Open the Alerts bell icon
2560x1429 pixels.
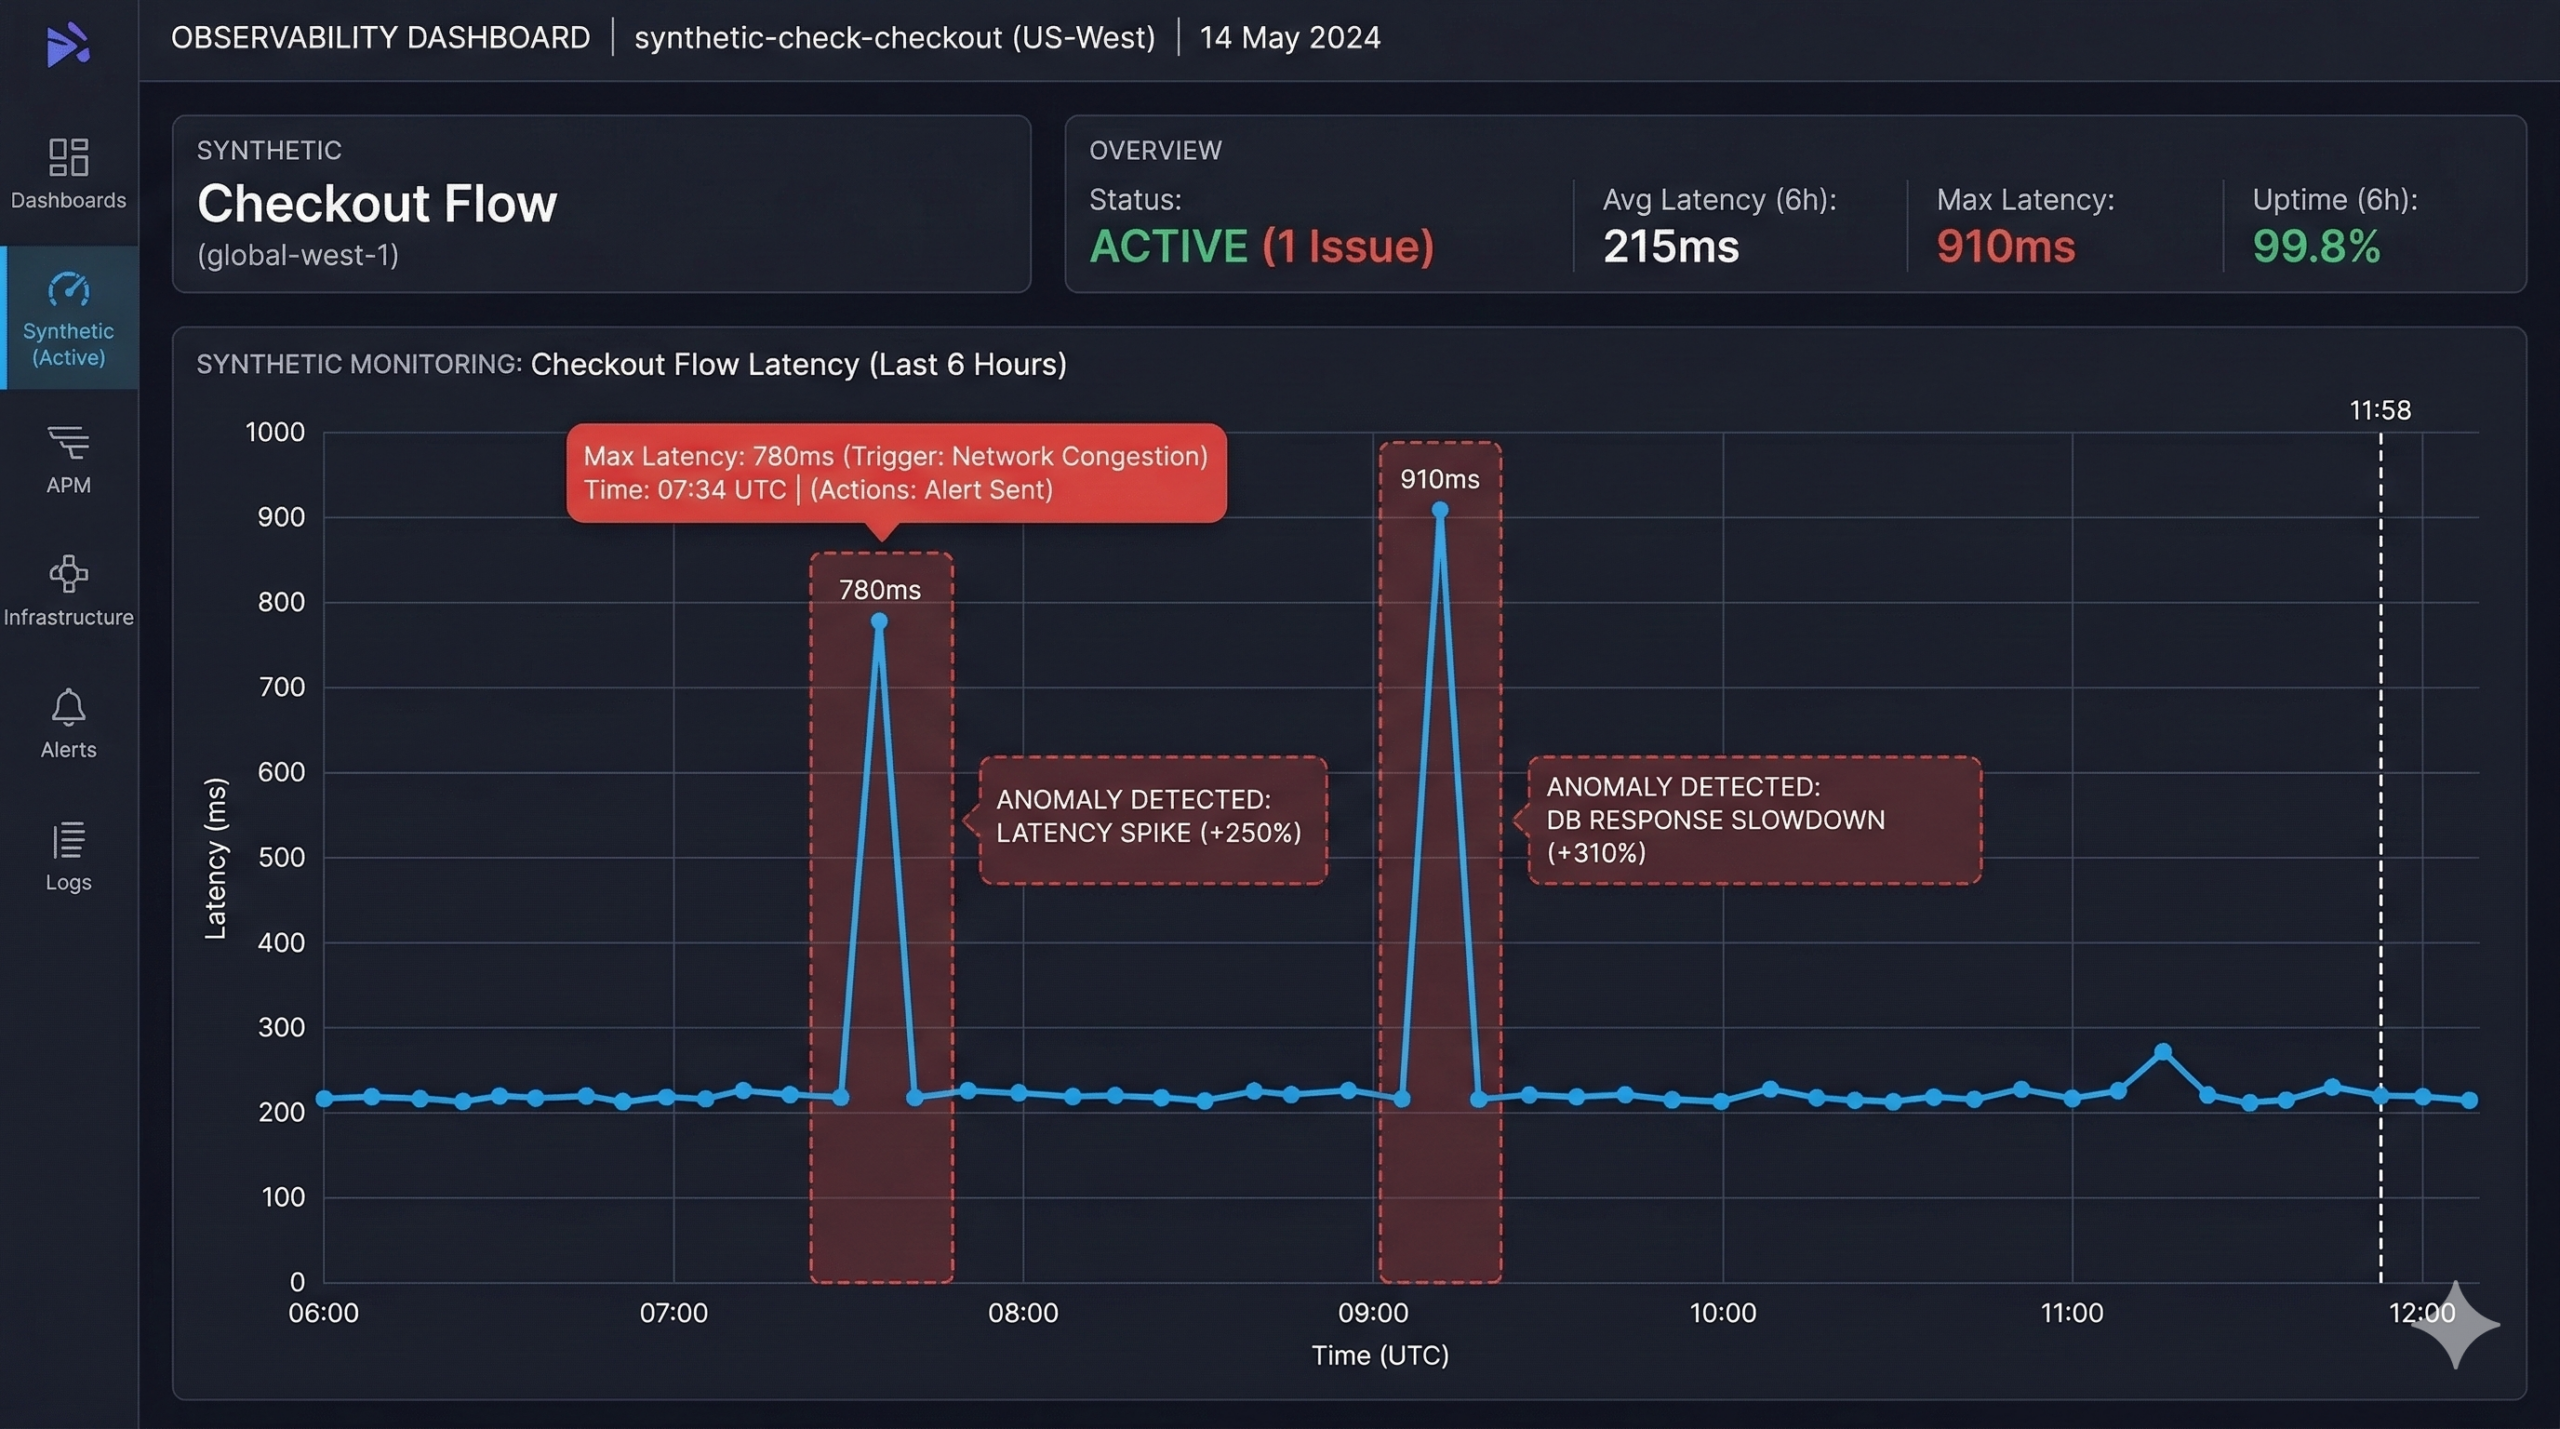tap(68, 707)
